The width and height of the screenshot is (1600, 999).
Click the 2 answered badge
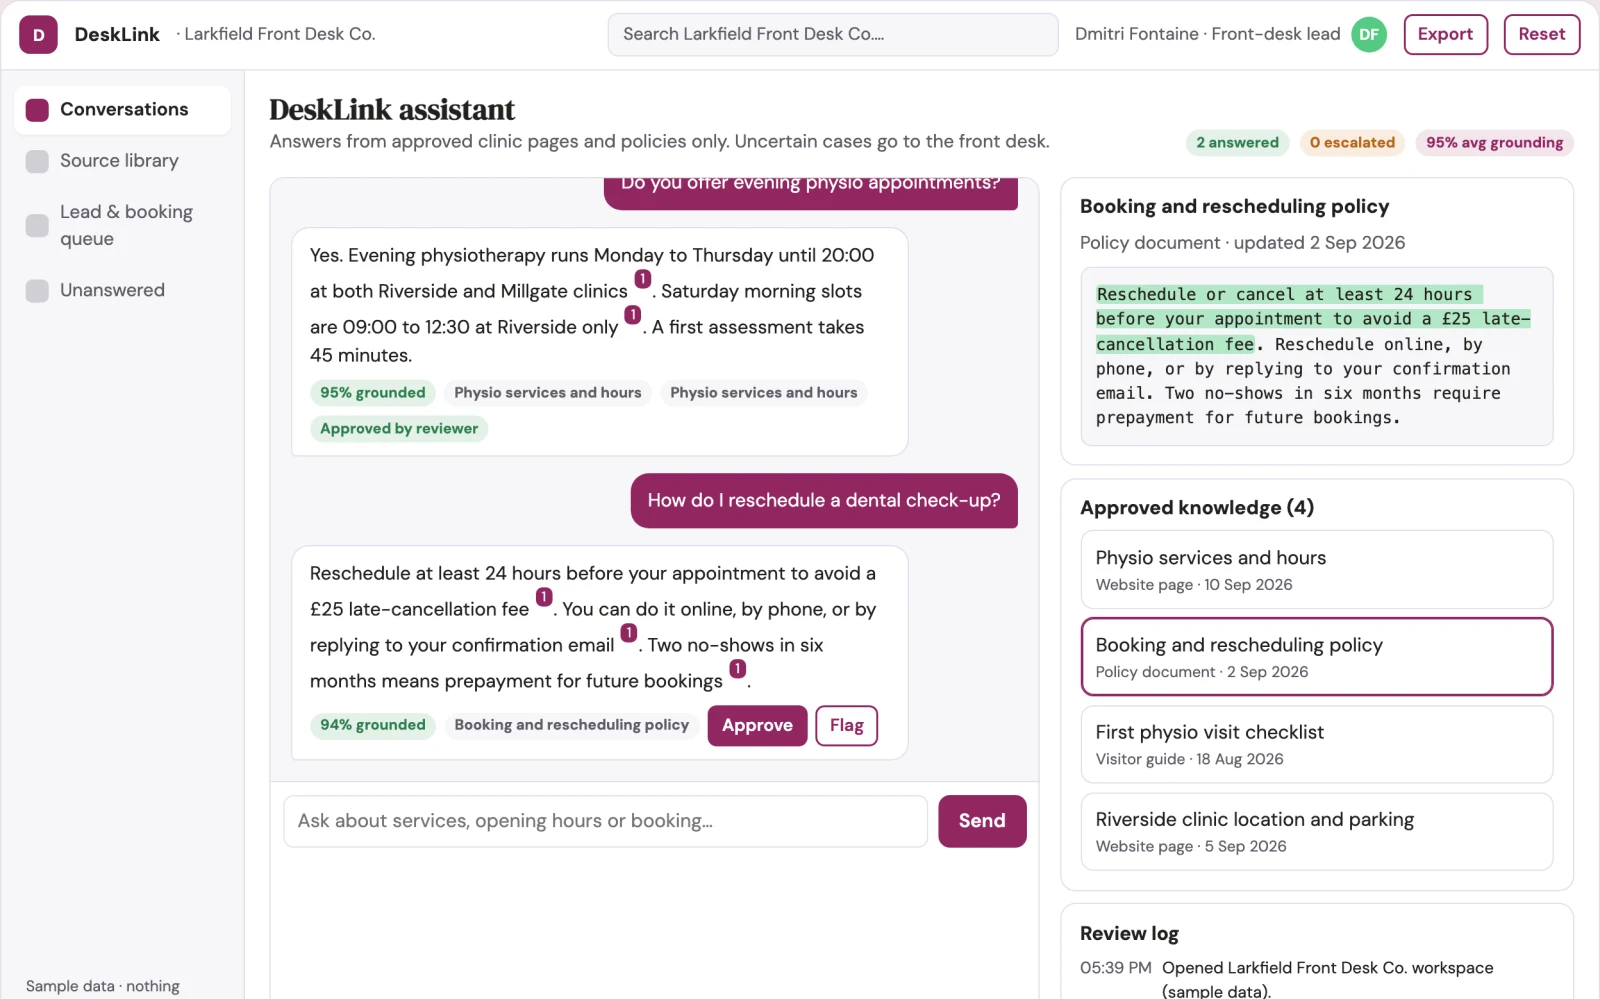pos(1237,143)
